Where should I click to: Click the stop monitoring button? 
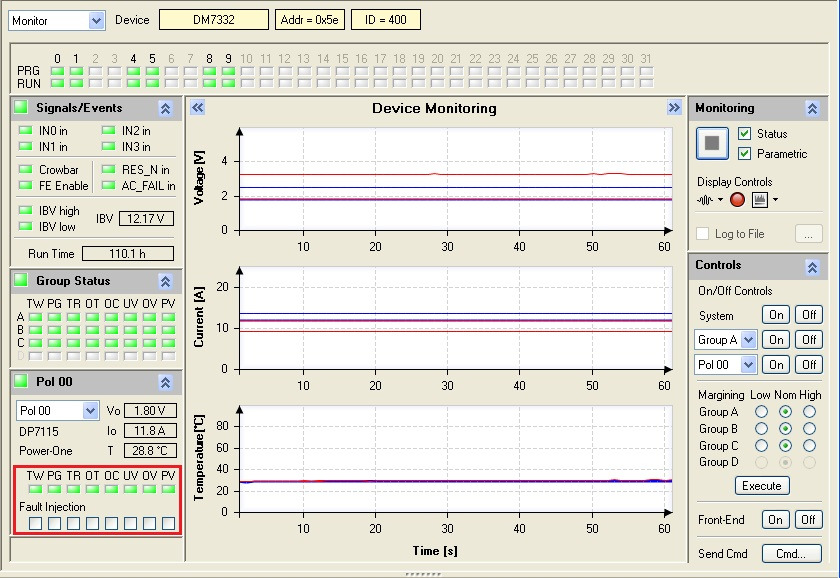pyautogui.click(x=712, y=143)
